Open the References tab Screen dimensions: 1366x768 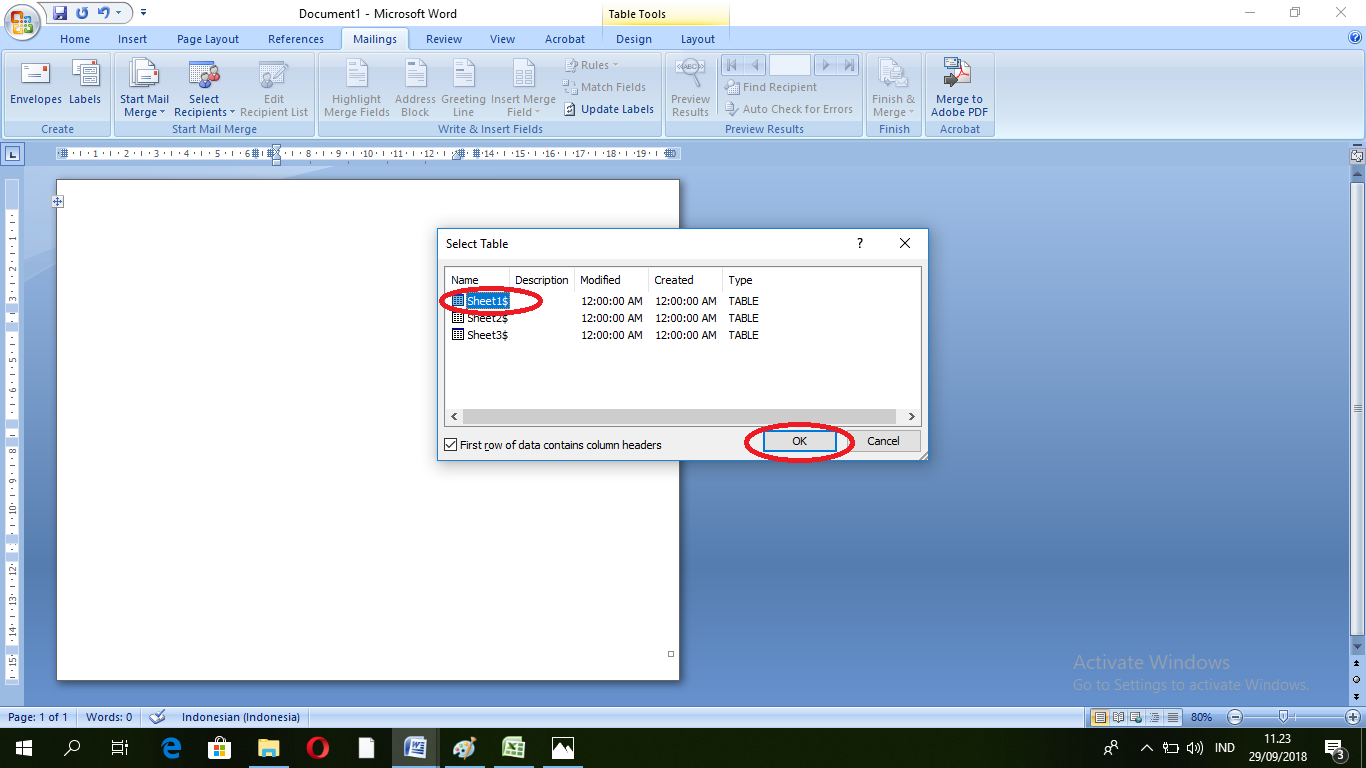pyautogui.click(x=295, y=39)
